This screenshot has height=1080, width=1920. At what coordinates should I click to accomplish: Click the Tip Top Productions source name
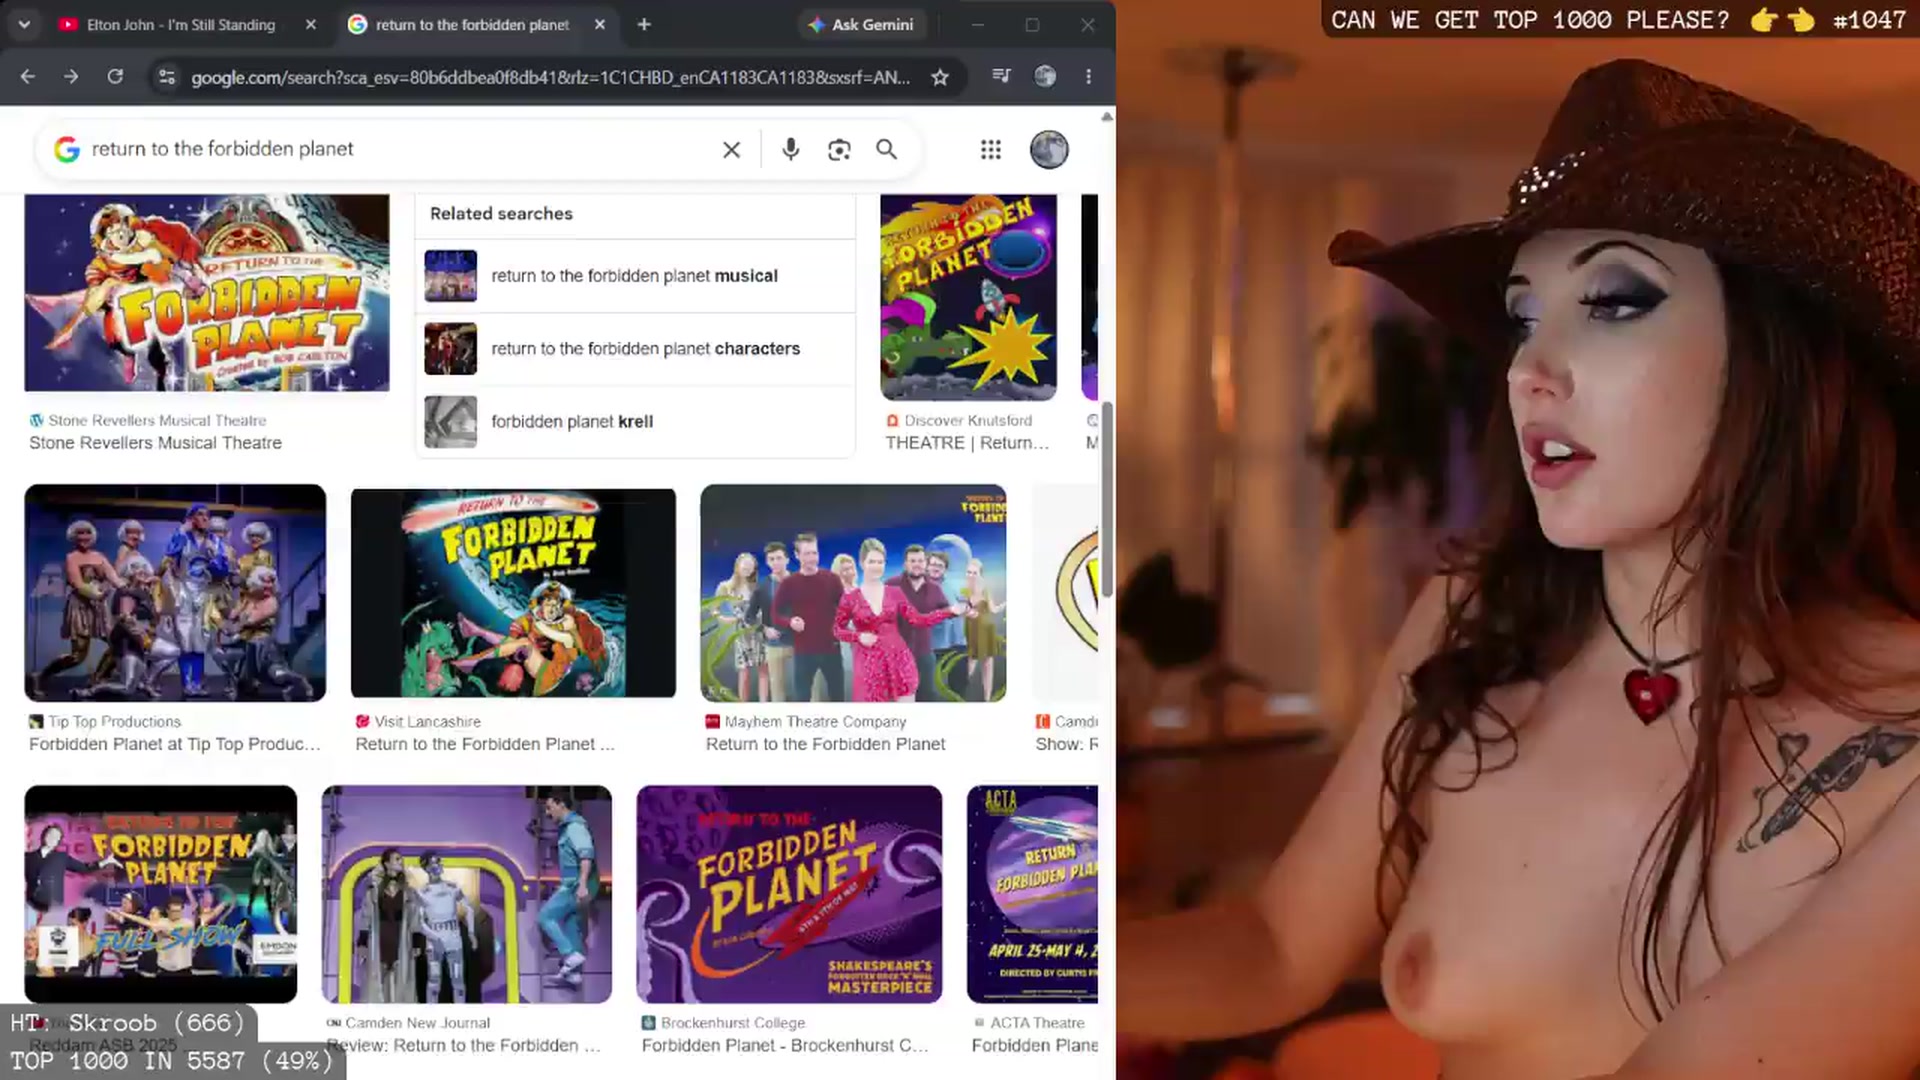tap(115, 722)
